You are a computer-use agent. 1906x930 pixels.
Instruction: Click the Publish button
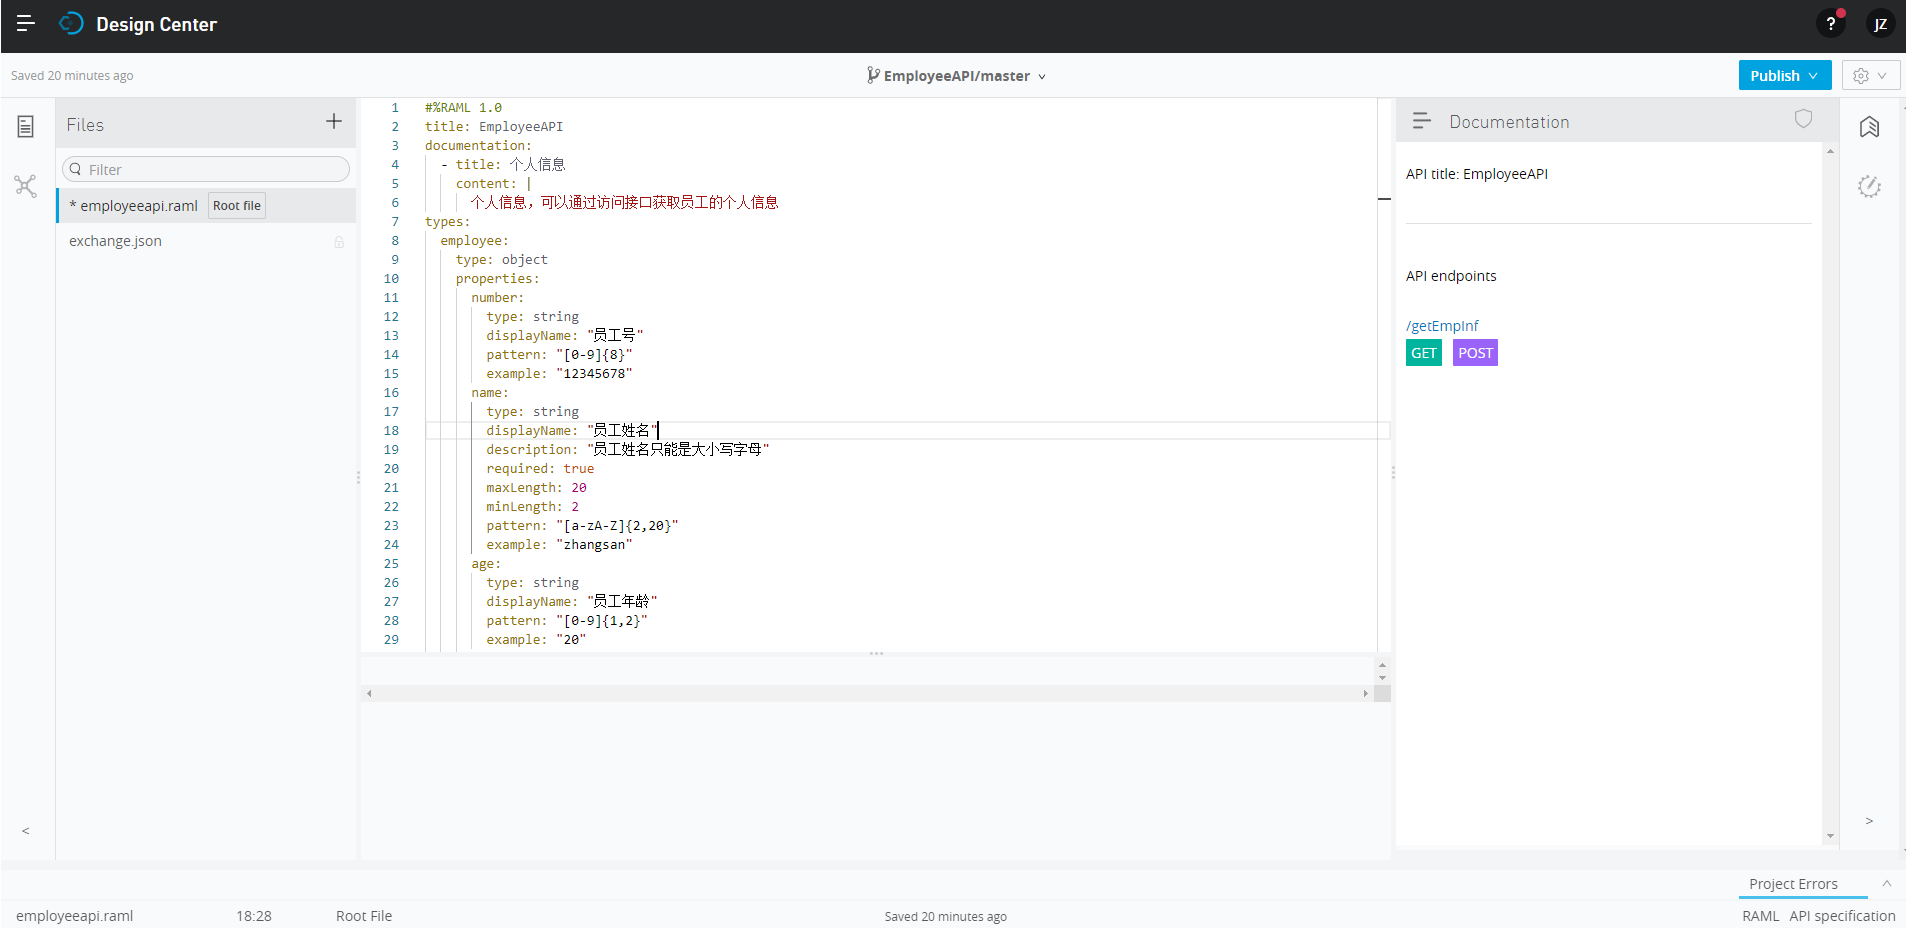coord(1775,75)
